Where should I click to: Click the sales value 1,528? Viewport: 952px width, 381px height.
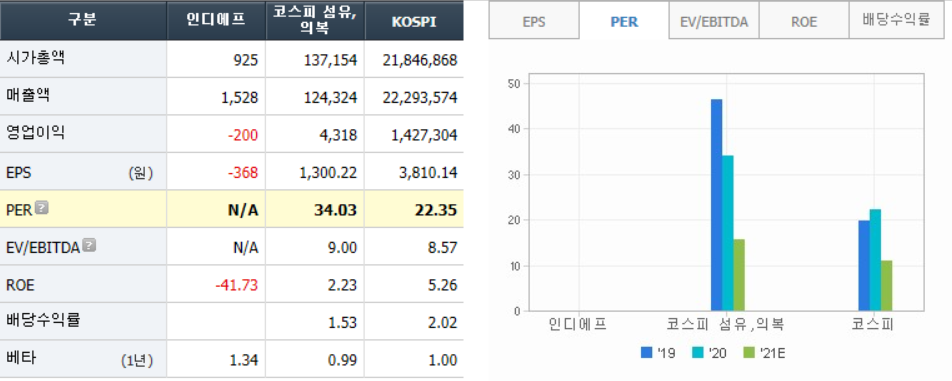pos(241,98)
